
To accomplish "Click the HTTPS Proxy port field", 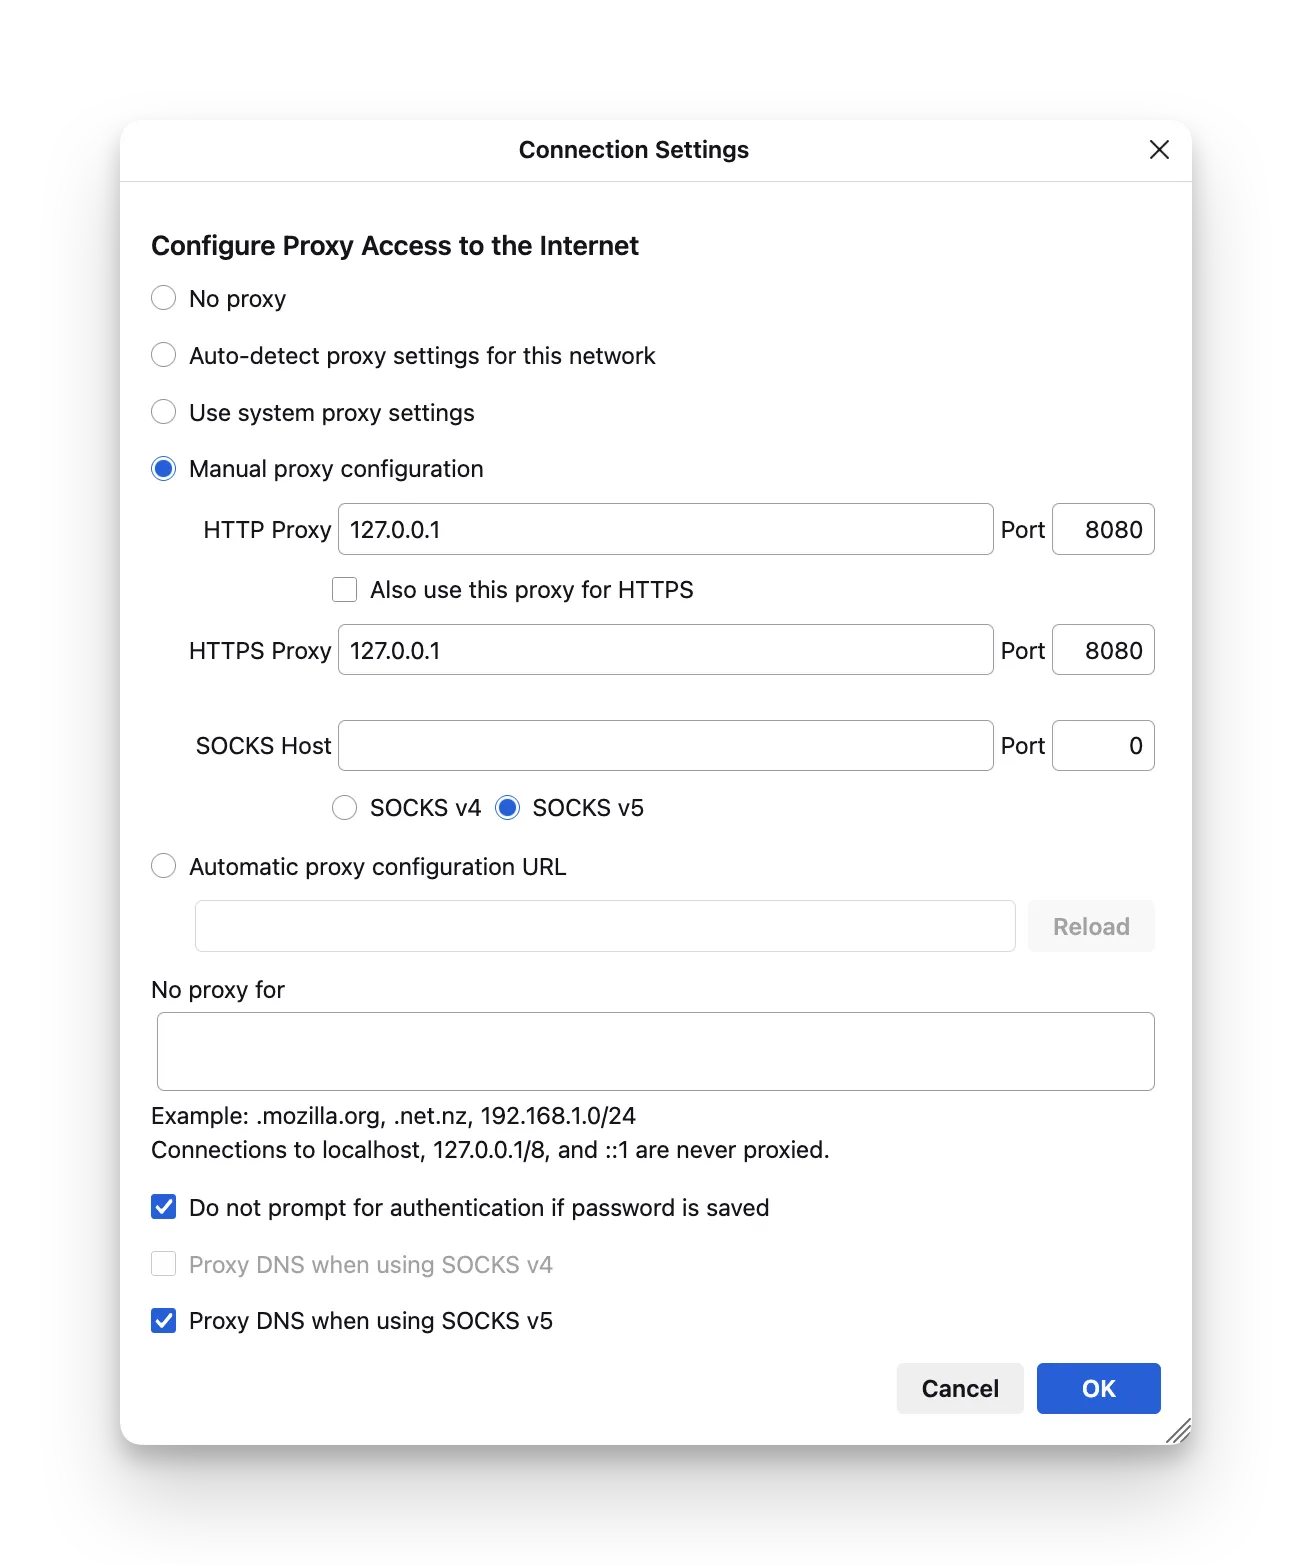I will point(1102,650).
